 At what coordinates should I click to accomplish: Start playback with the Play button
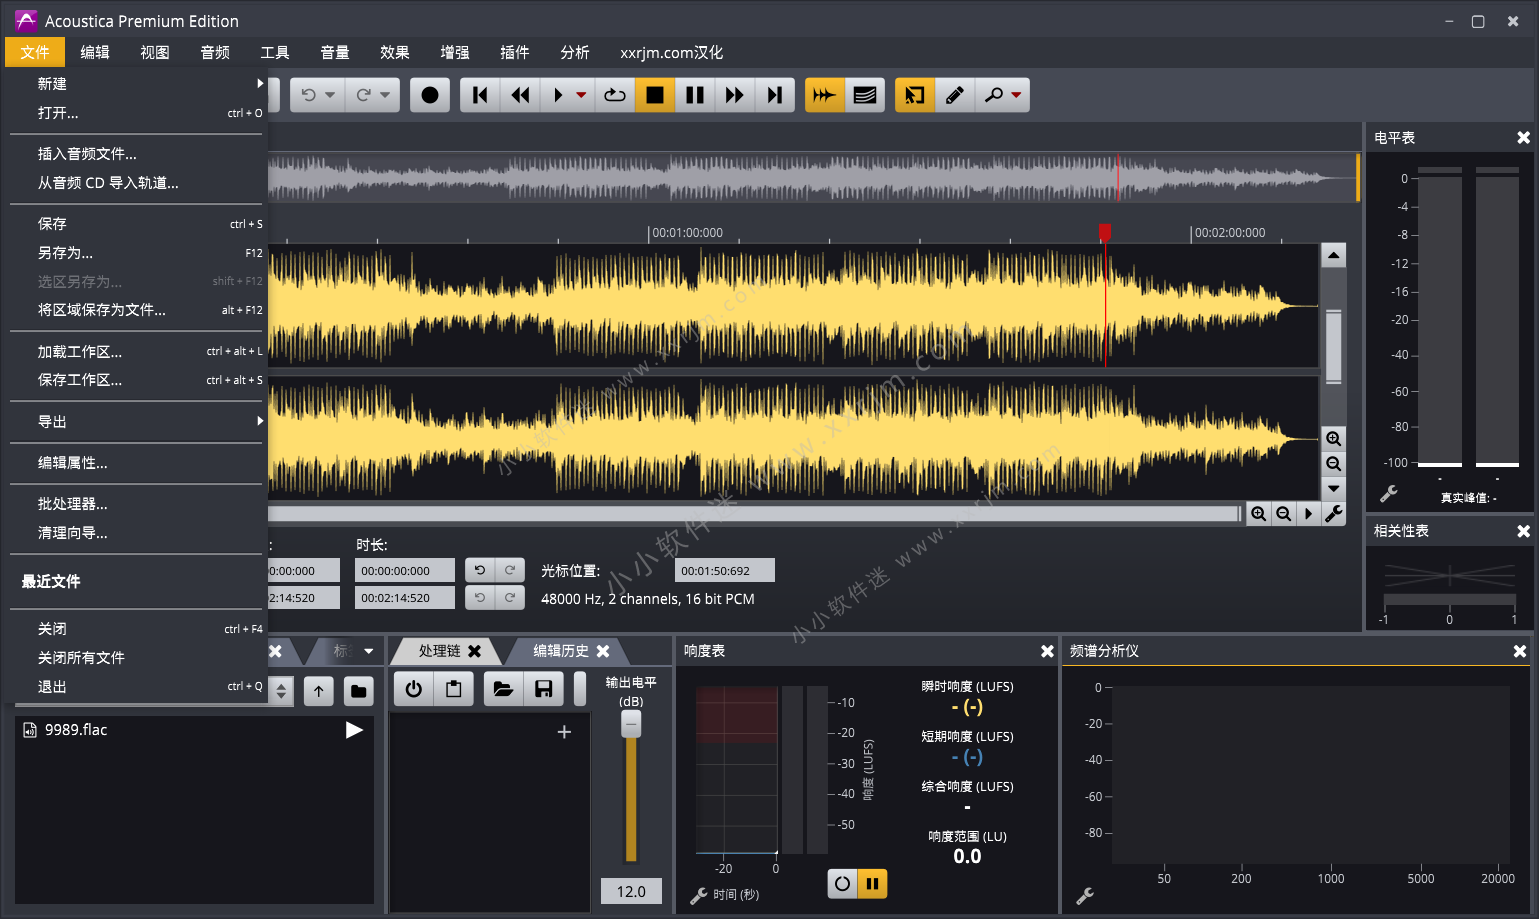point(558,95)
